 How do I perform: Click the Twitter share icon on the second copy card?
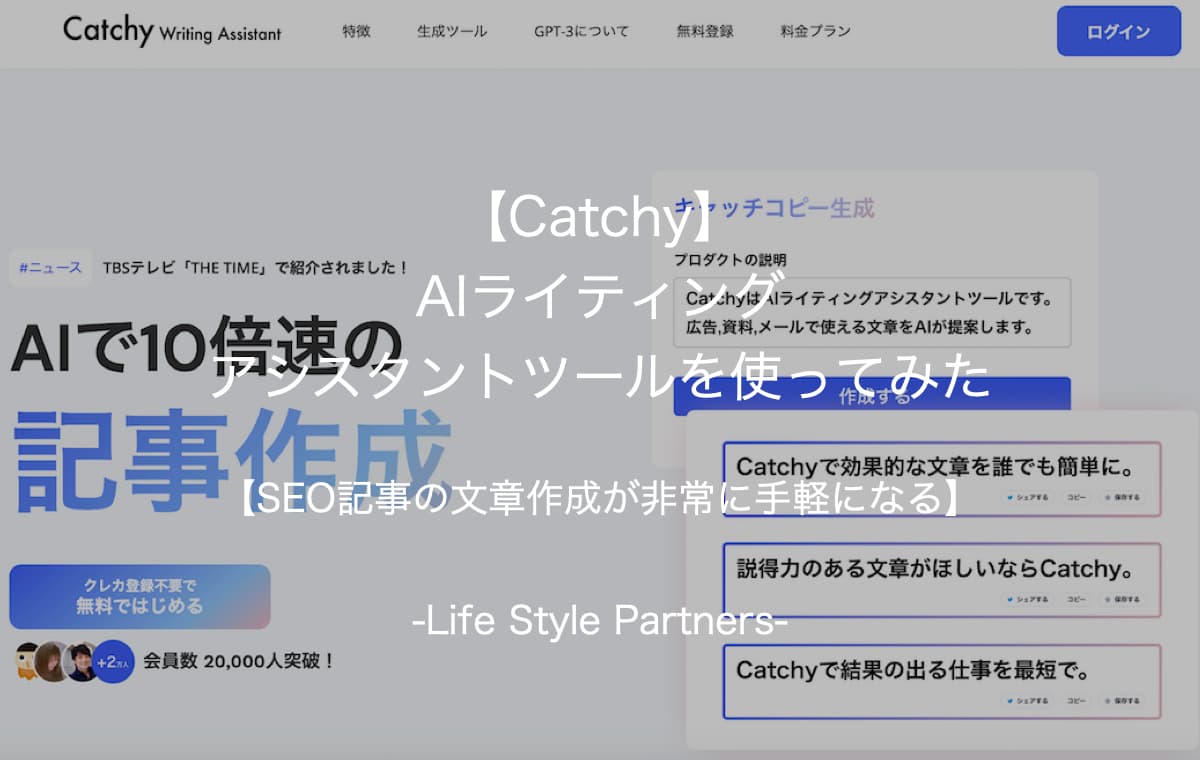click(1009, 599)
